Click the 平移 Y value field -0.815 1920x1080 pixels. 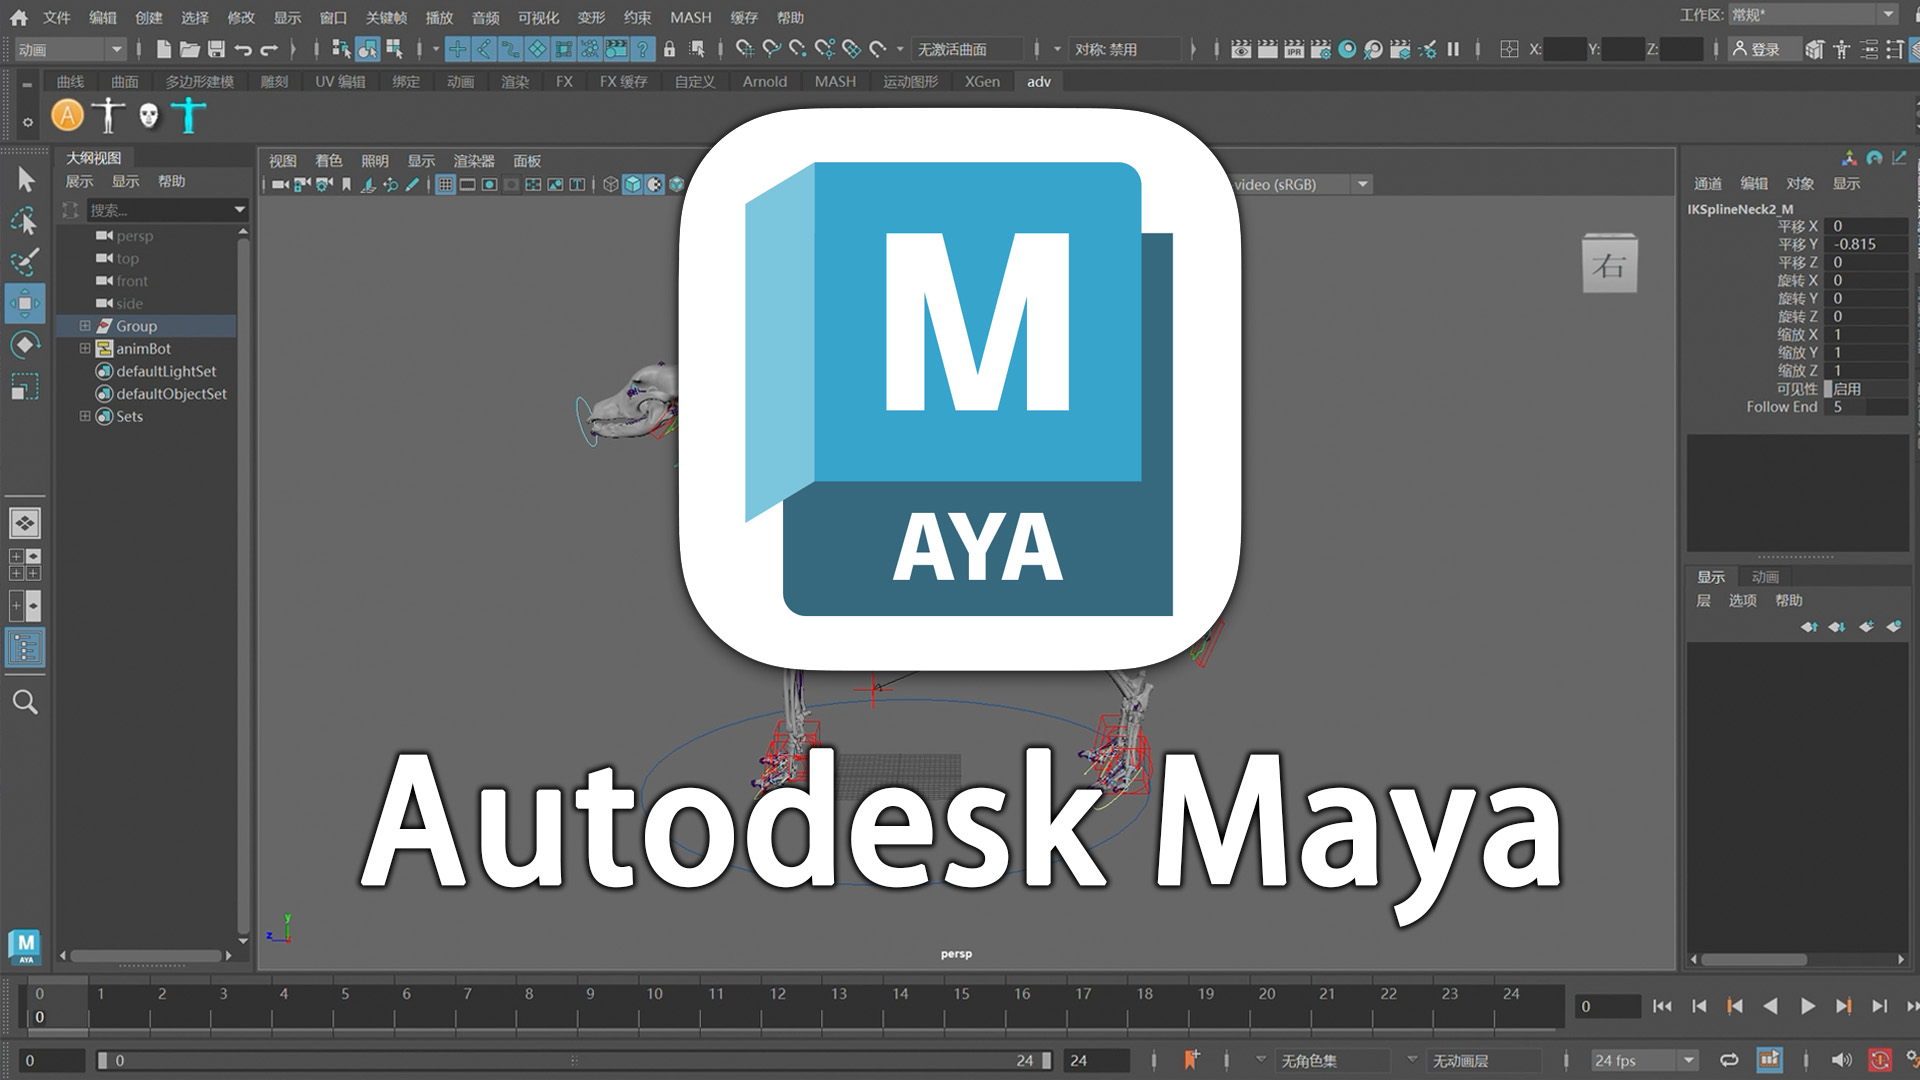coord(1866,244)
